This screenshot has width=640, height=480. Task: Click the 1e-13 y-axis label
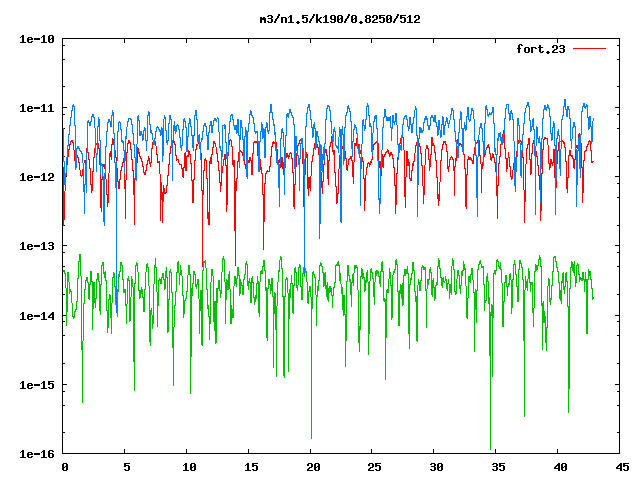click(x=37, y=246)
